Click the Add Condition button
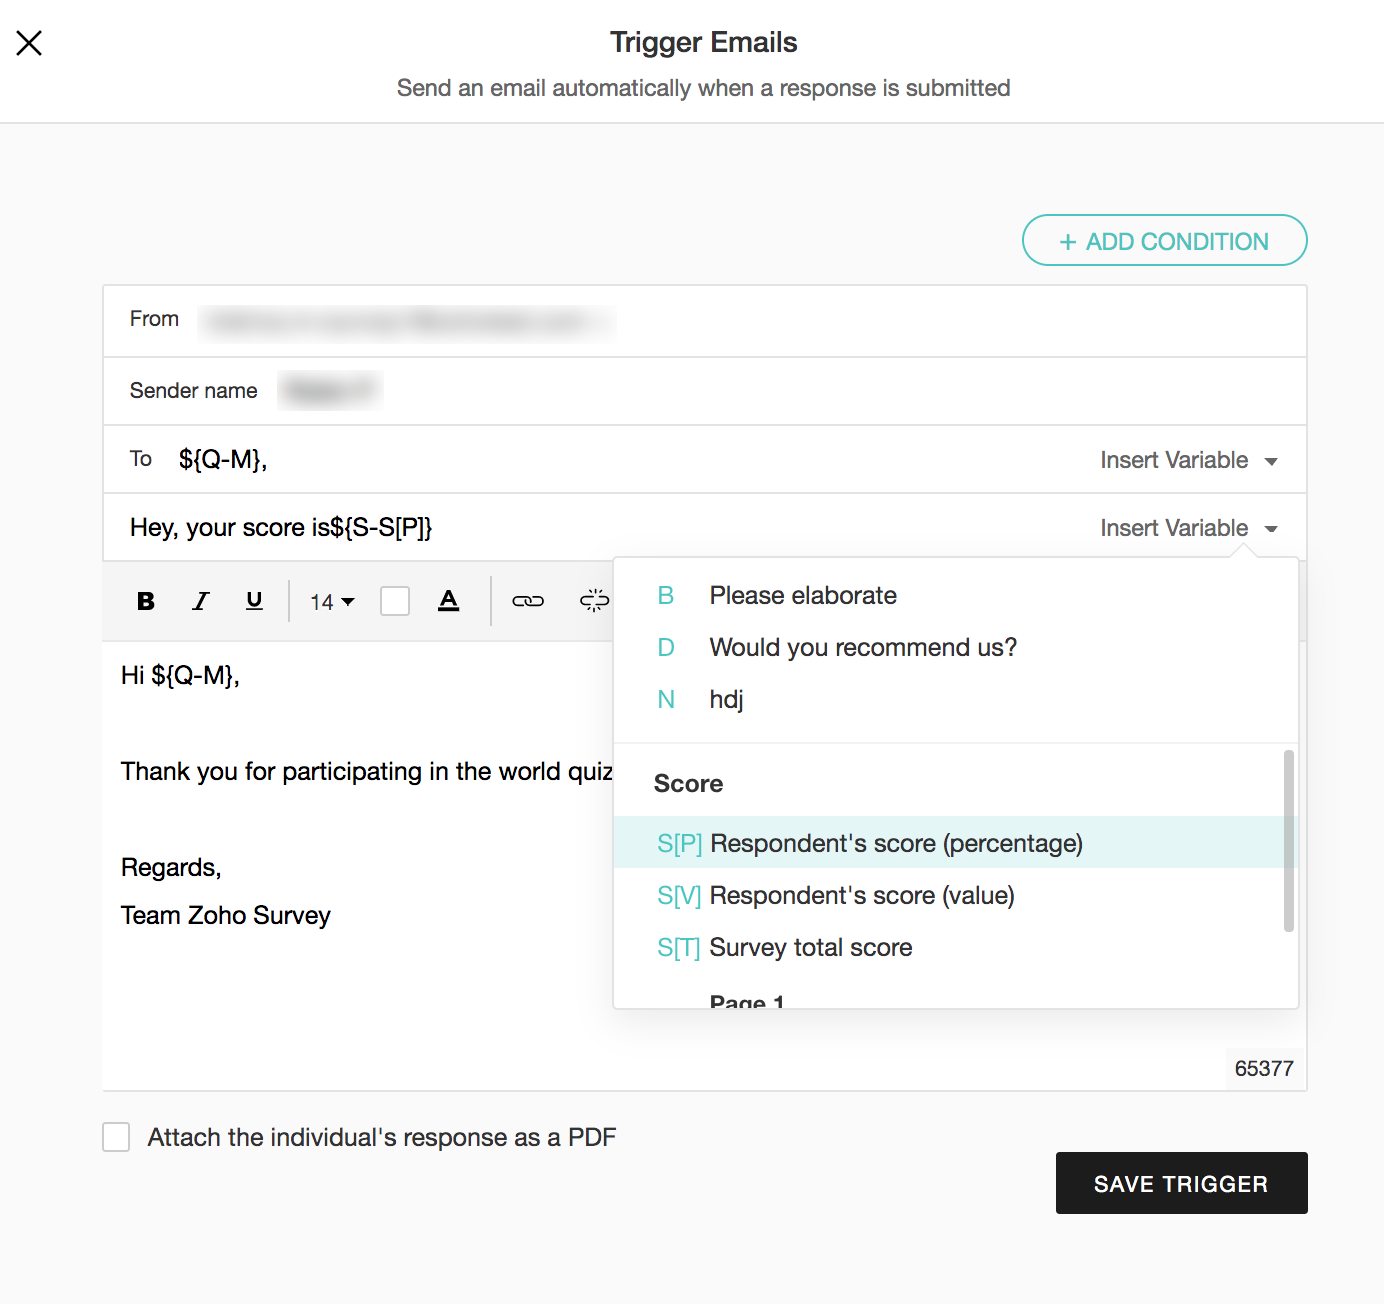Screen dimensions: 1384x1304 point(1165,240)
